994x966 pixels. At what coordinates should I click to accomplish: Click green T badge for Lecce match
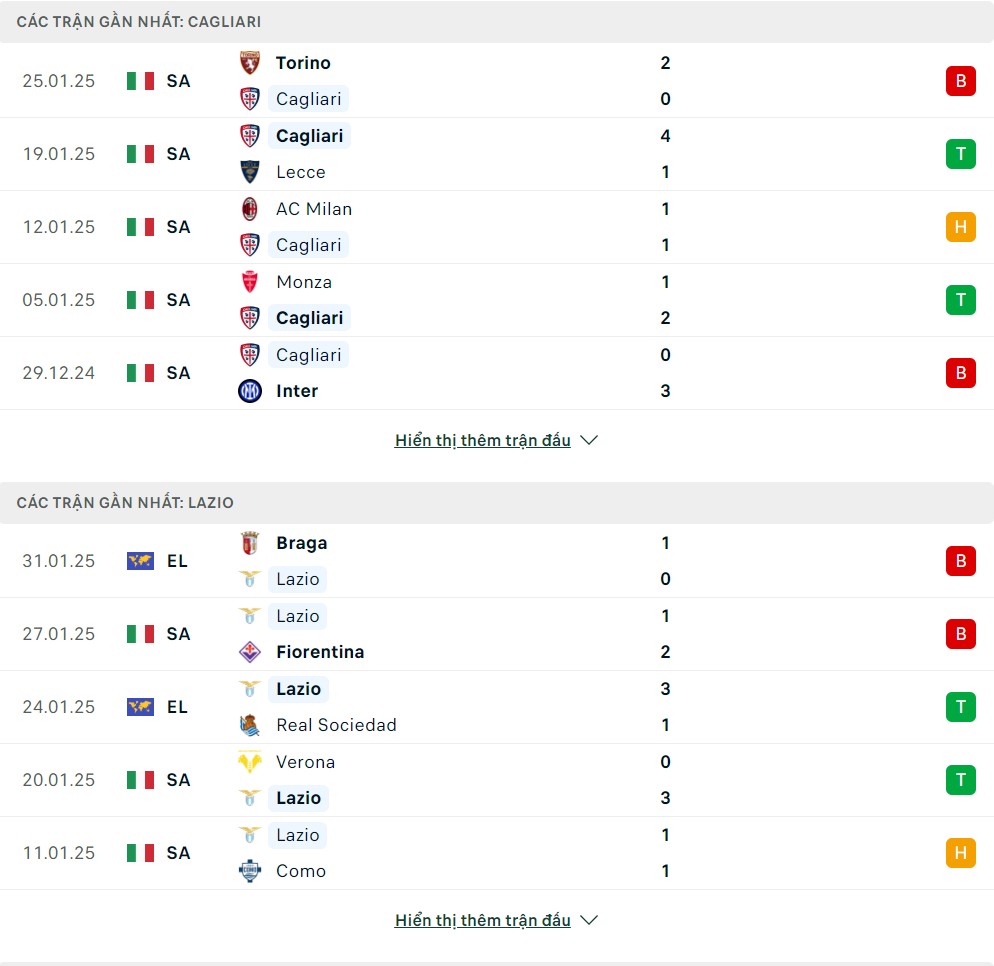click(x=960, y=154)
